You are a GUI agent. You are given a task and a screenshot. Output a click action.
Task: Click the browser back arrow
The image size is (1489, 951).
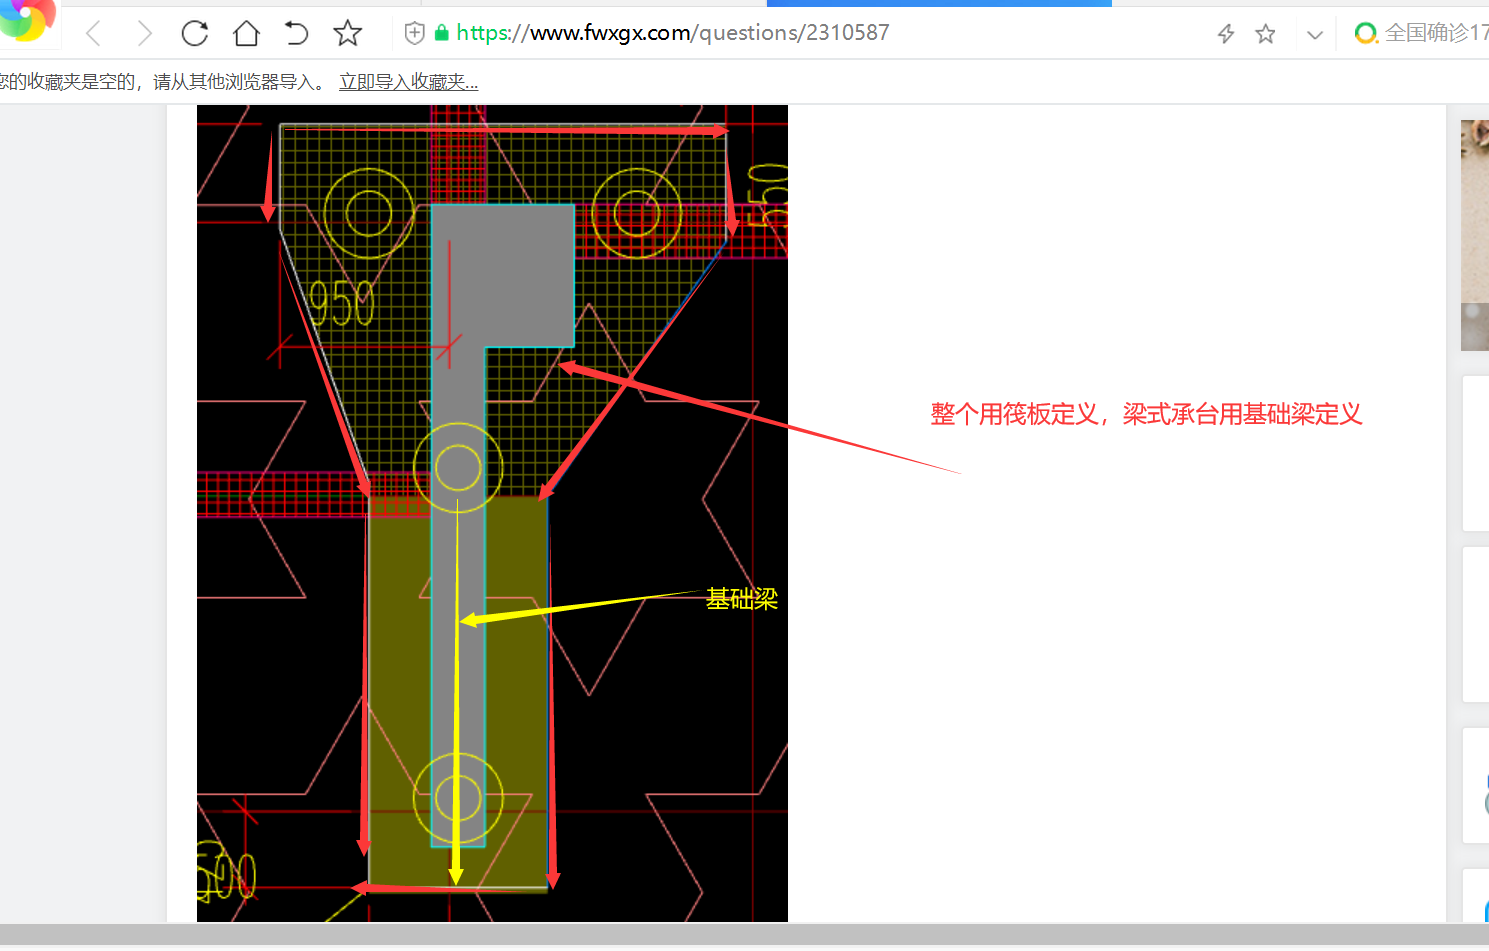(93, 34)
